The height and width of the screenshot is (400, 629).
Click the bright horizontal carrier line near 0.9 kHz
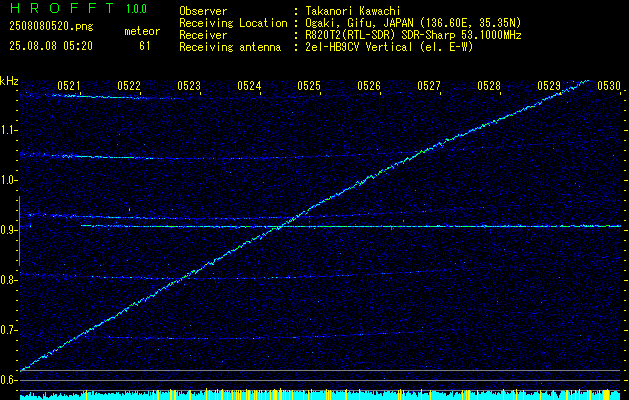point(351,226)
